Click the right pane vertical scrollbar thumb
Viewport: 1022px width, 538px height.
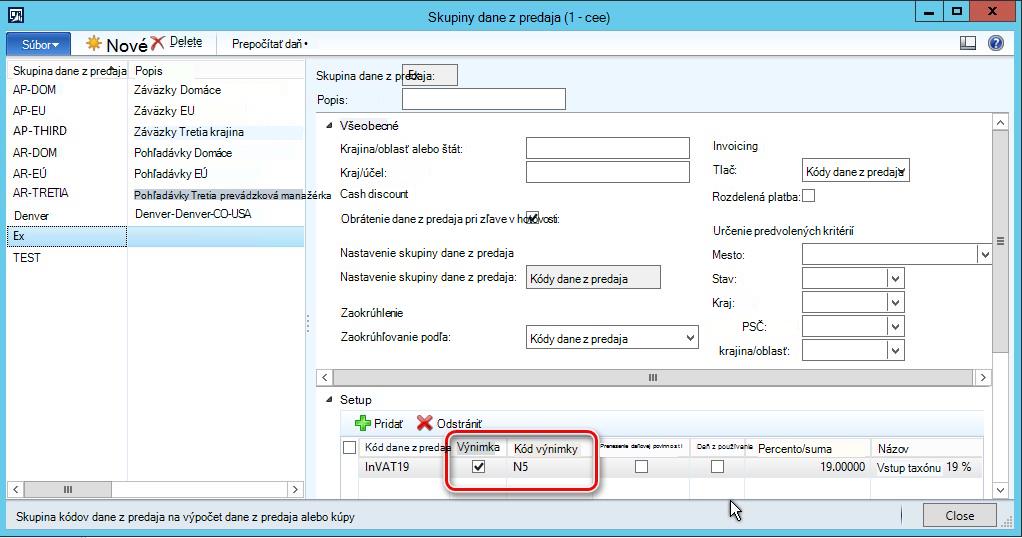pos(1000,241)
